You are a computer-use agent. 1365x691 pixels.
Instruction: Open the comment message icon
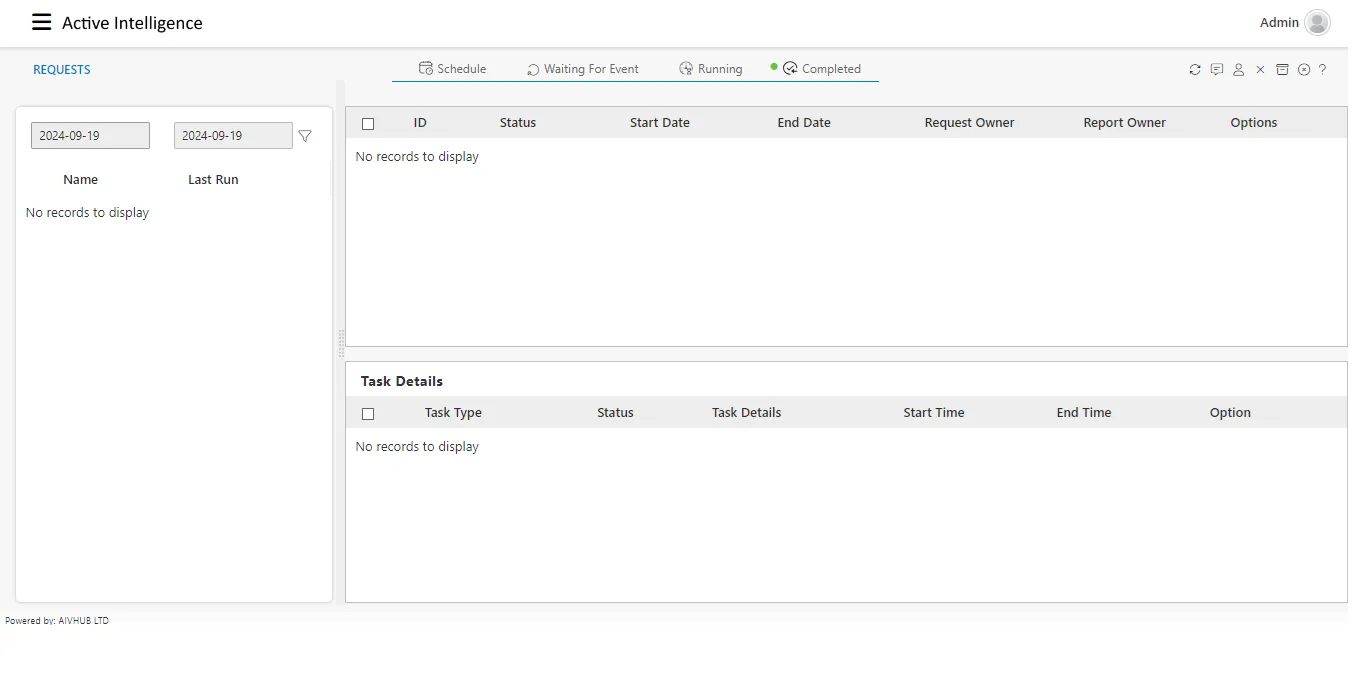pyautogui.click(x=1217, y=69)
